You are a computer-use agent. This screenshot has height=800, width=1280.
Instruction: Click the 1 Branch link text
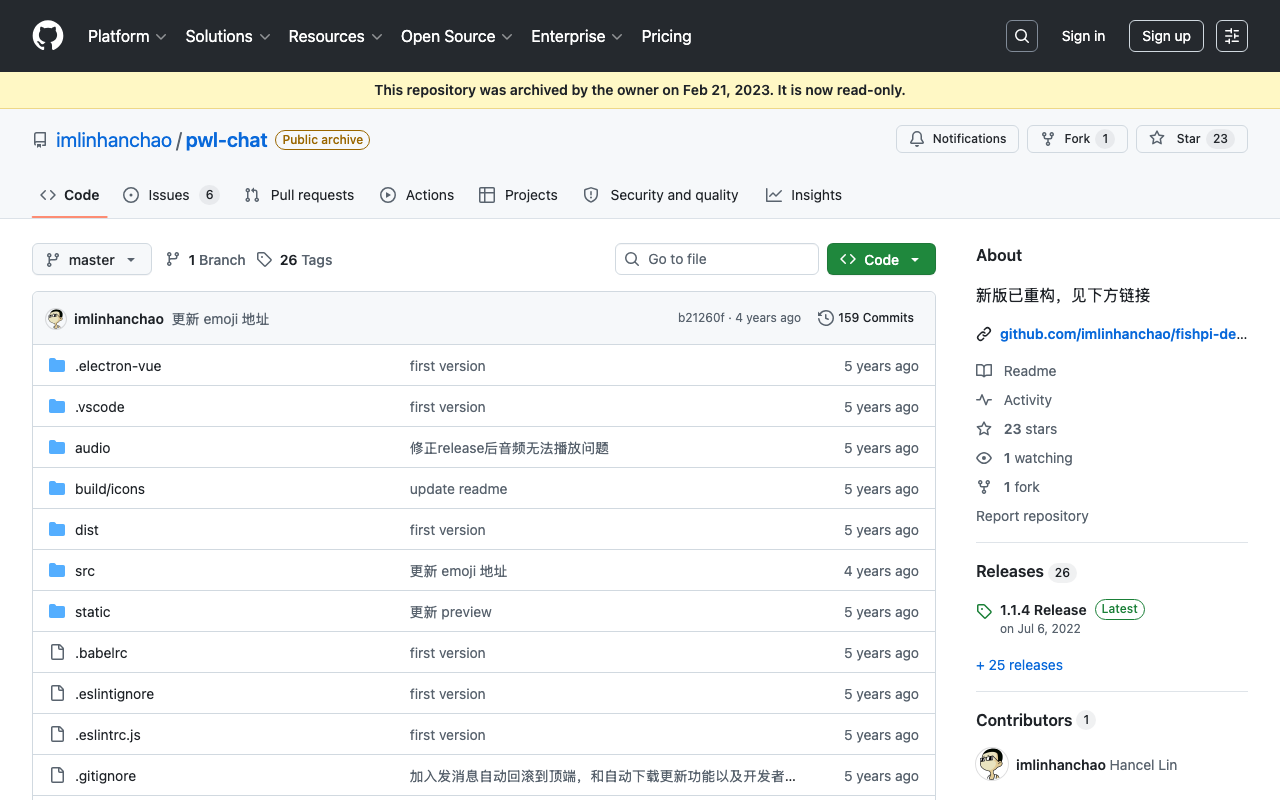tap(217, 260)
